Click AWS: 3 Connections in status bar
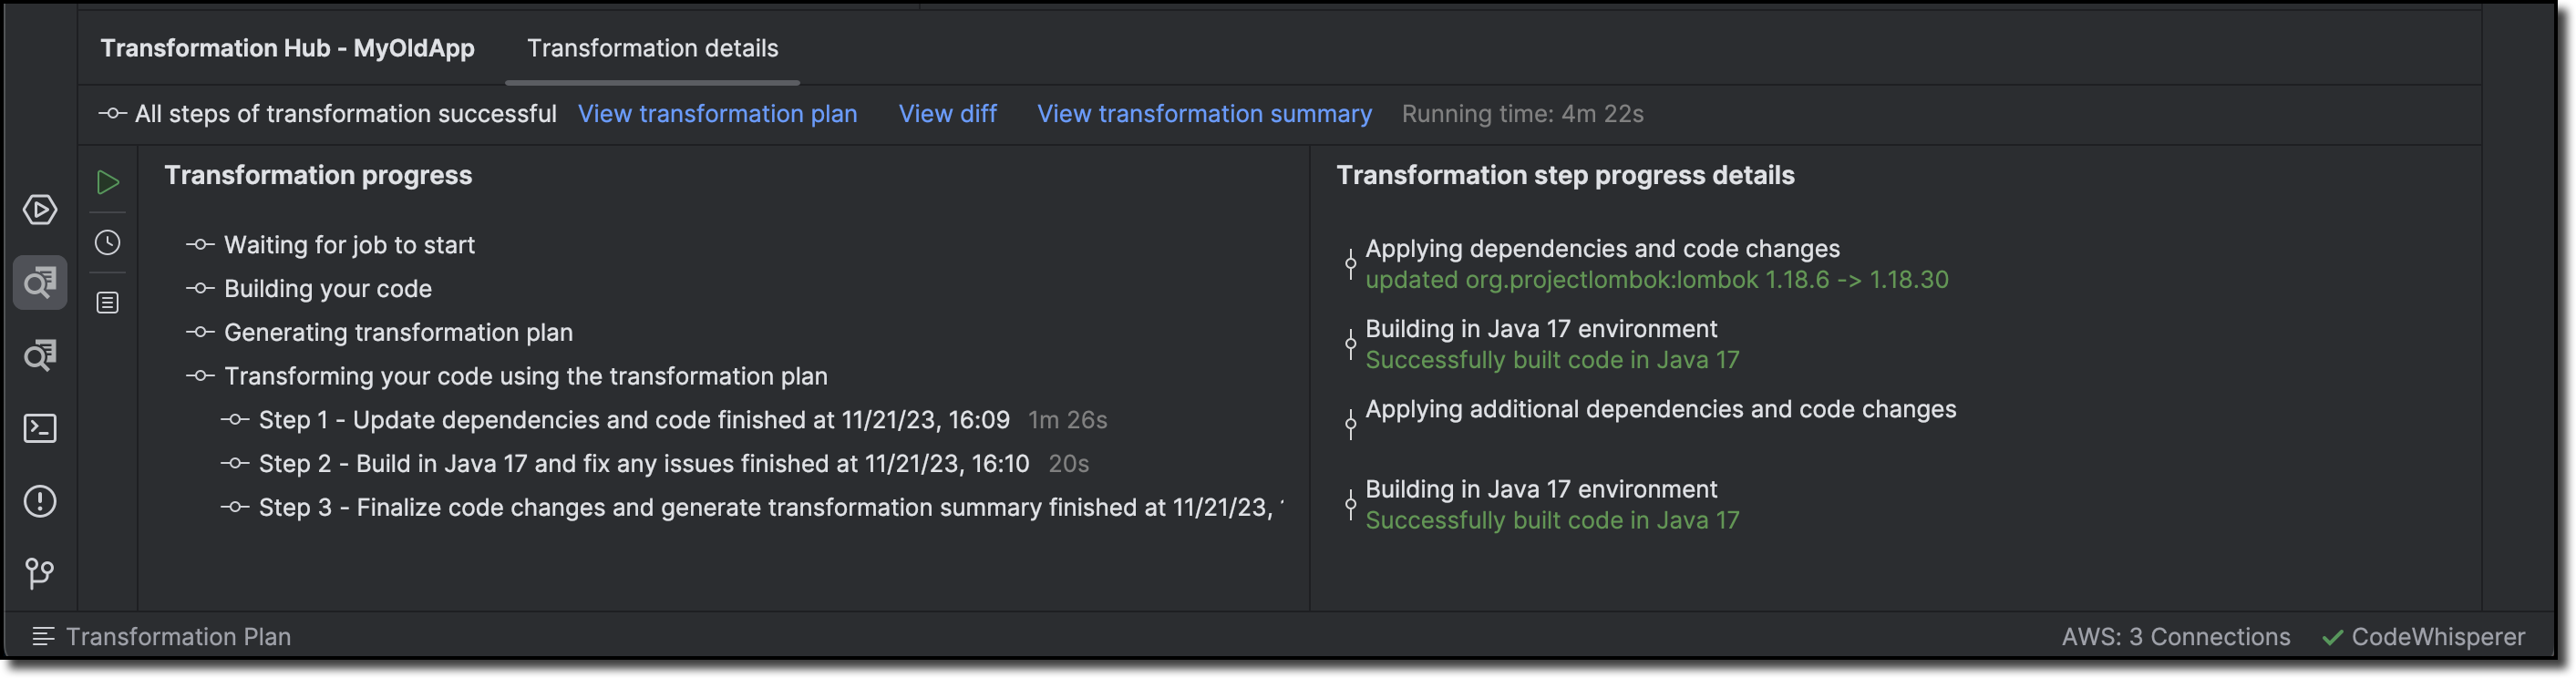 (x=2175, y=637)
